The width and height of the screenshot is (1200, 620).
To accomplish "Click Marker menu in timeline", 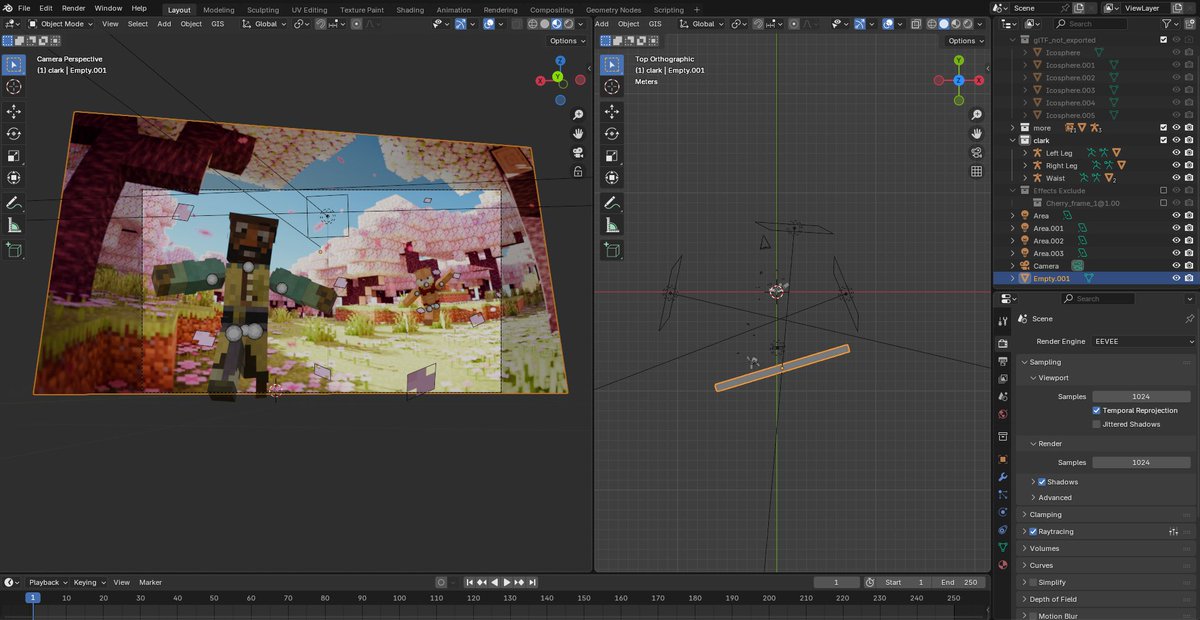I will coord(150,582).
